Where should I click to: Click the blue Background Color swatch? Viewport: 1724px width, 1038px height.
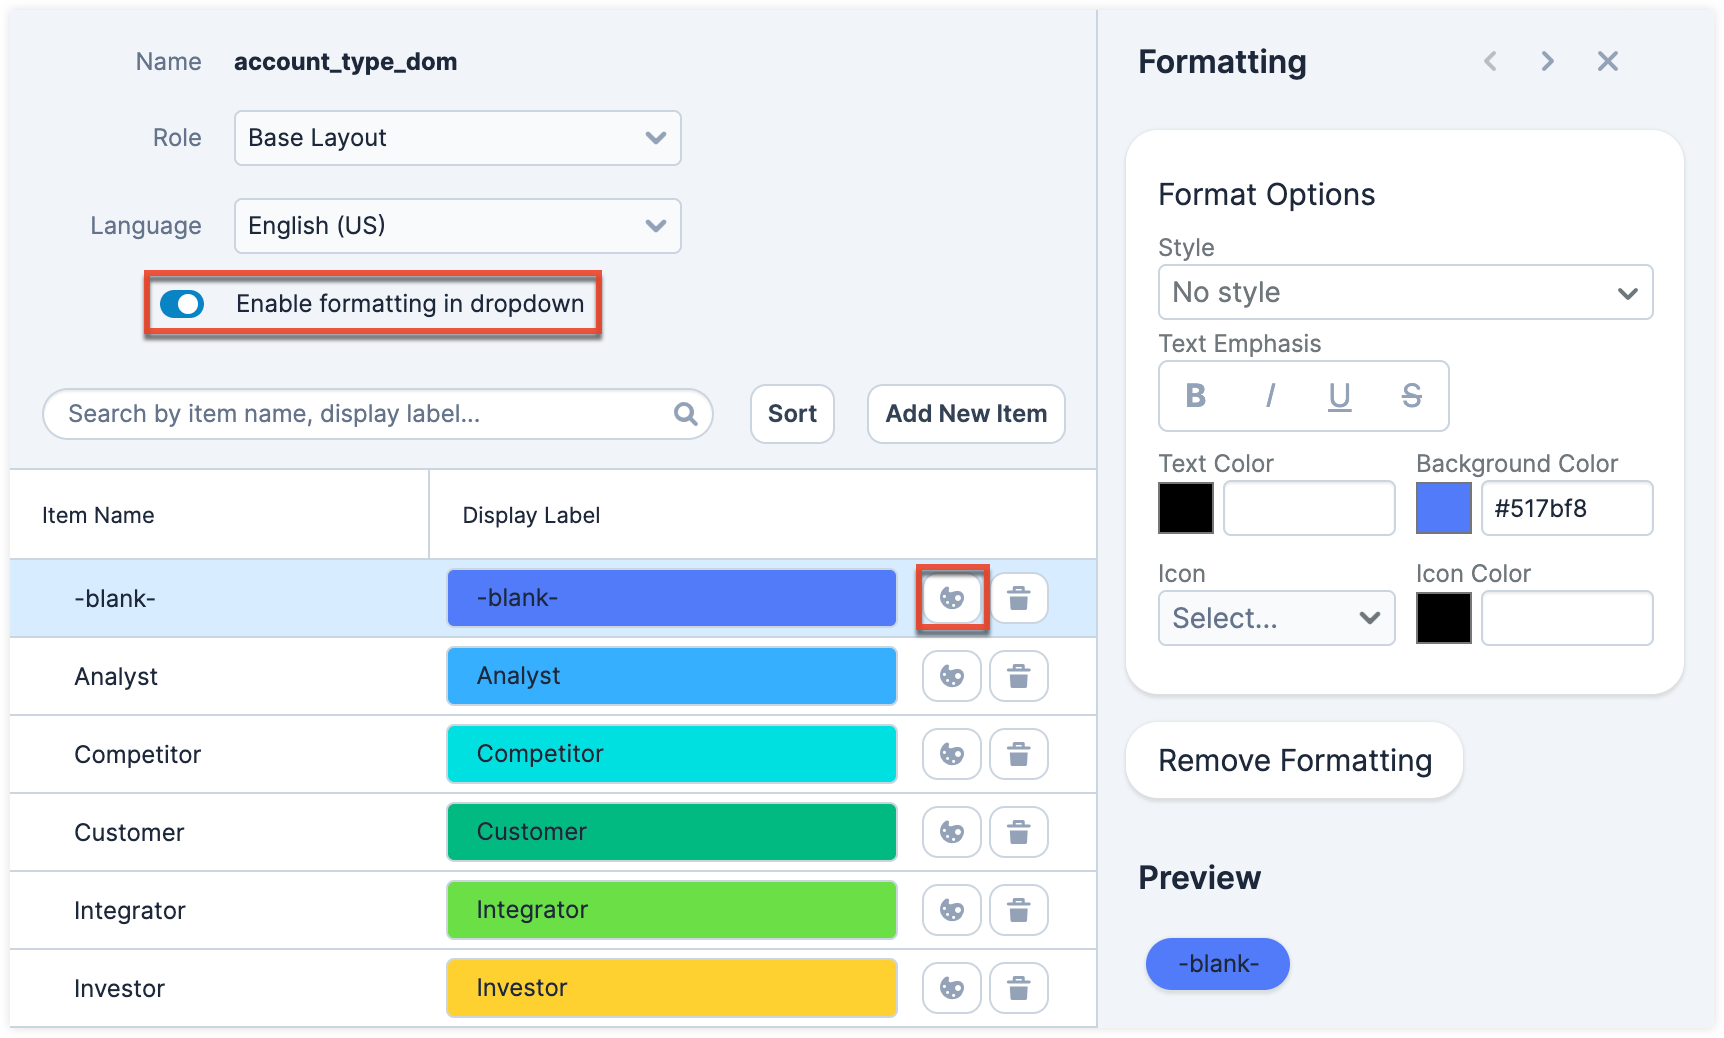pyautogui.click(x=1443, y=508)
